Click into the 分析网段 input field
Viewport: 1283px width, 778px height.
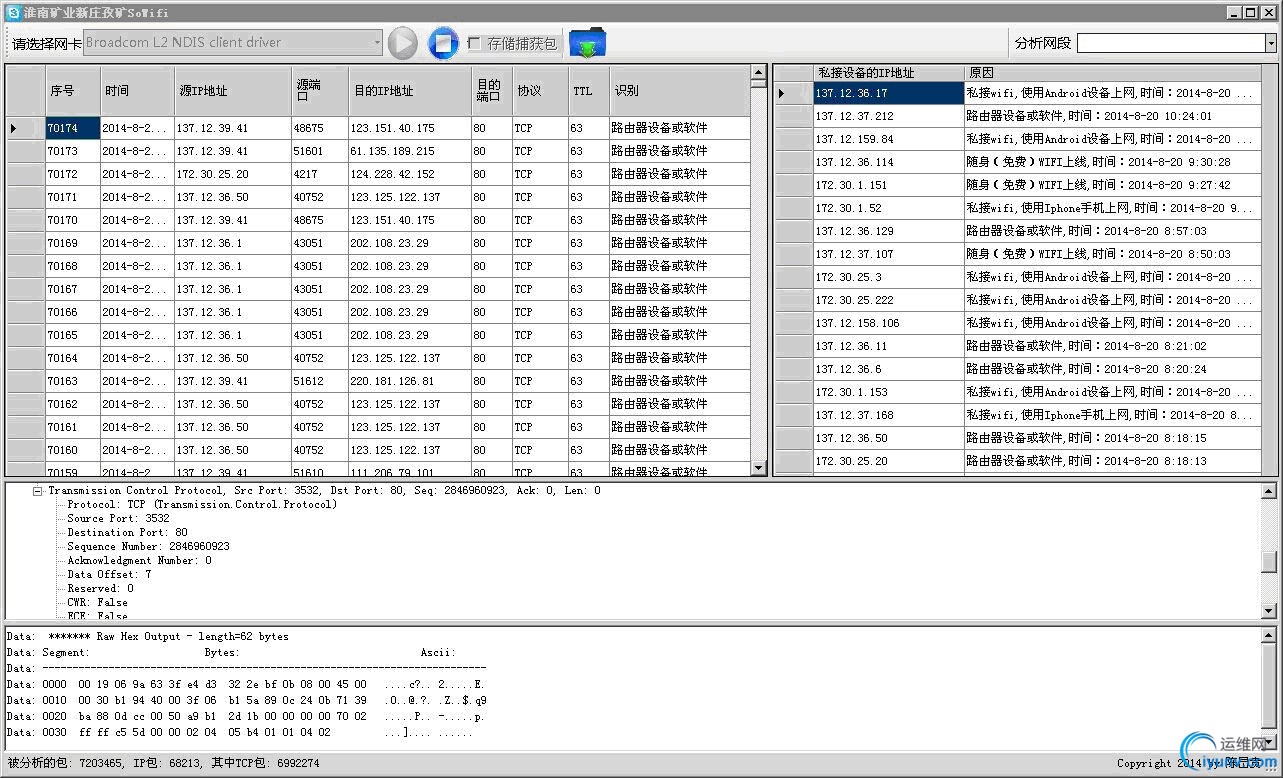pyautogui.click(x=1171, y=43)
